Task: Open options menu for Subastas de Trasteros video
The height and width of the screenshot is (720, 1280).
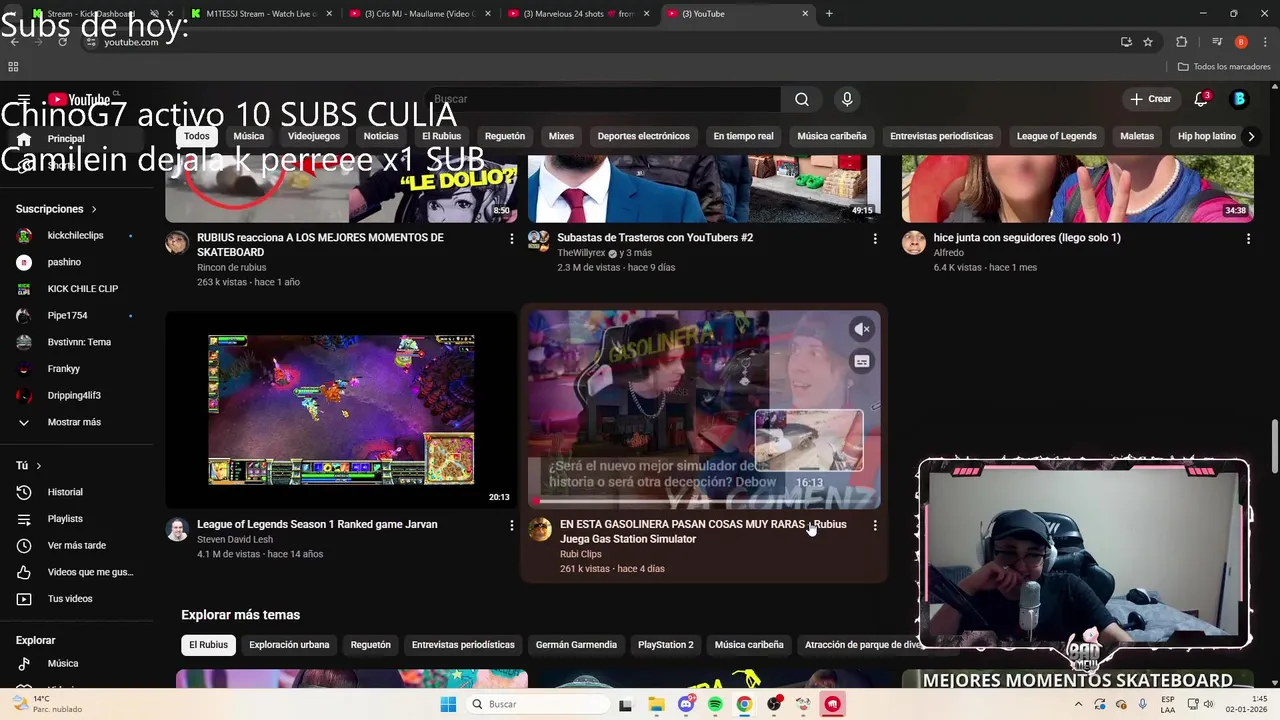Action: (875, 238)
